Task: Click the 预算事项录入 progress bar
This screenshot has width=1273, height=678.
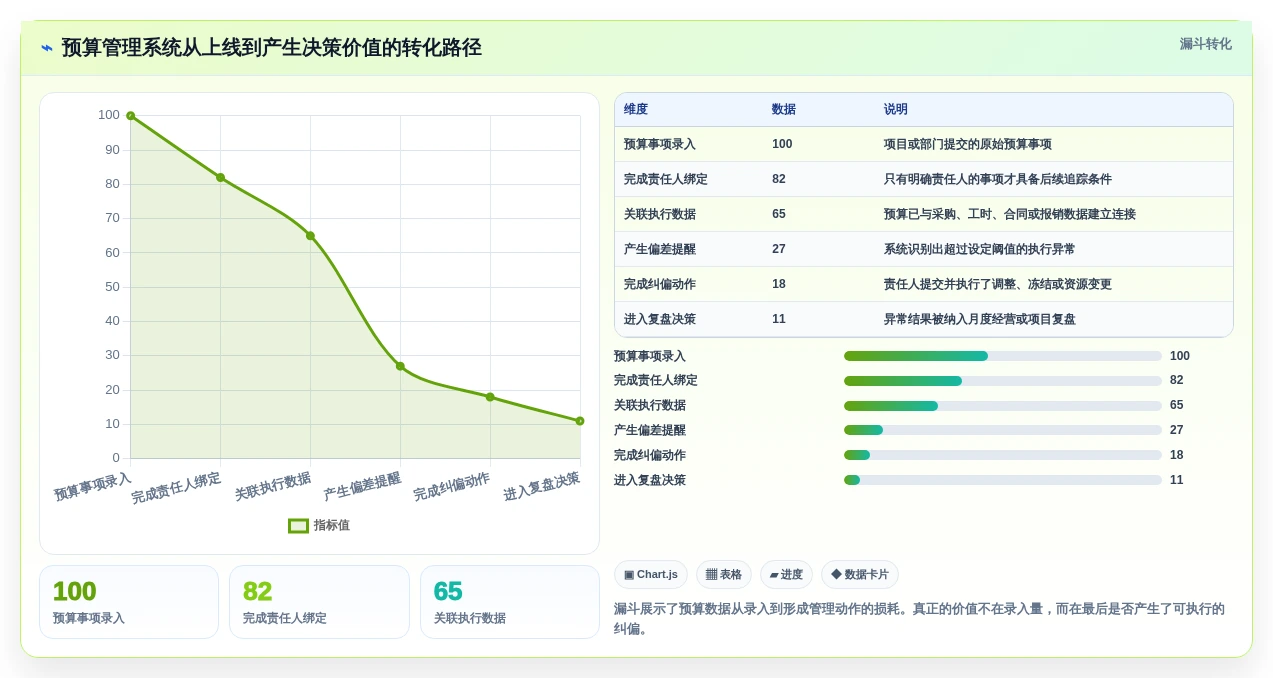Action: tap(1003, 356)
